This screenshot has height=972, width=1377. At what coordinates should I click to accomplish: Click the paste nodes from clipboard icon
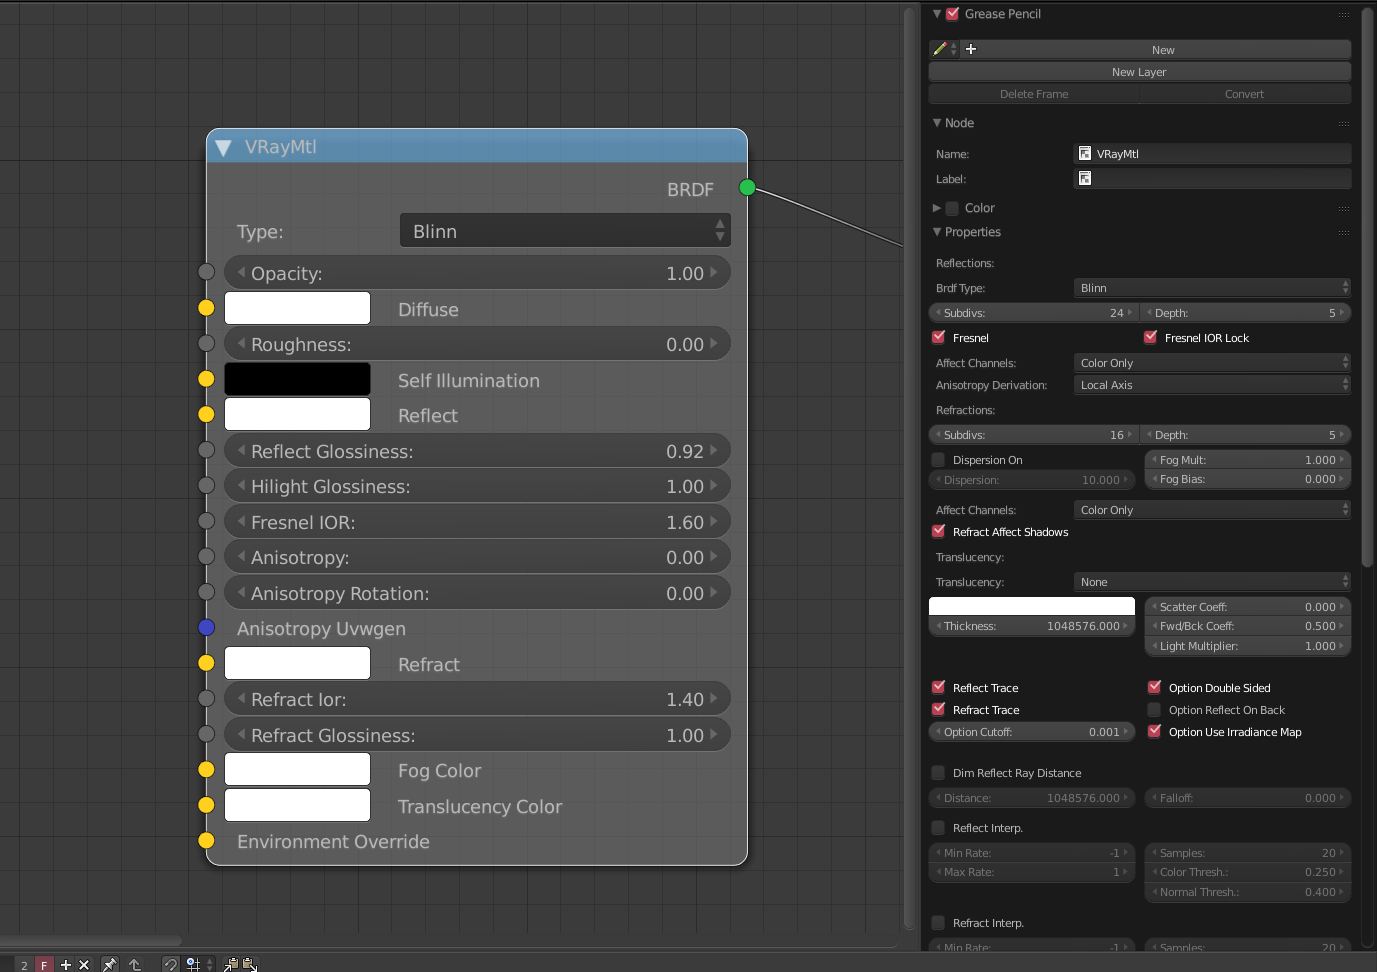pyautogui.click(x=249, y=964)
